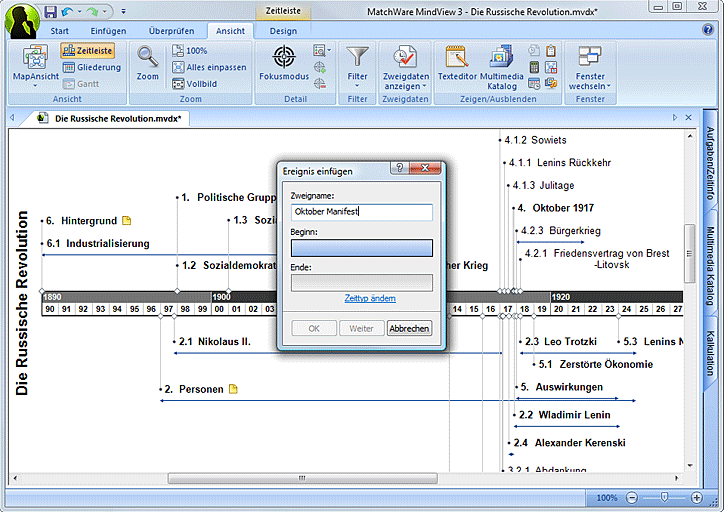Image resolution: width=724 pixels, height=512 pixels.
Task: Click the calendar with clock icon
Action: tap(534, 84)
